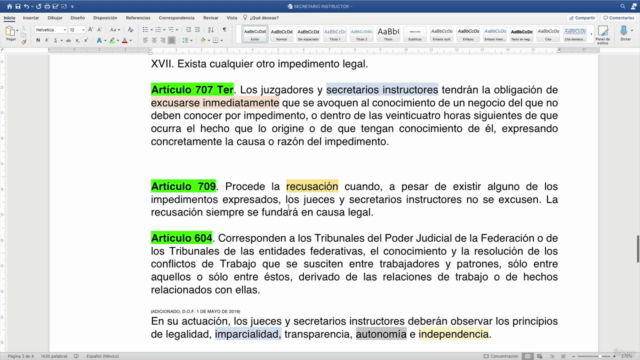Switch to the Revisar tab
Viewport: 640px width, 360px height.
[x=211, y=18]
